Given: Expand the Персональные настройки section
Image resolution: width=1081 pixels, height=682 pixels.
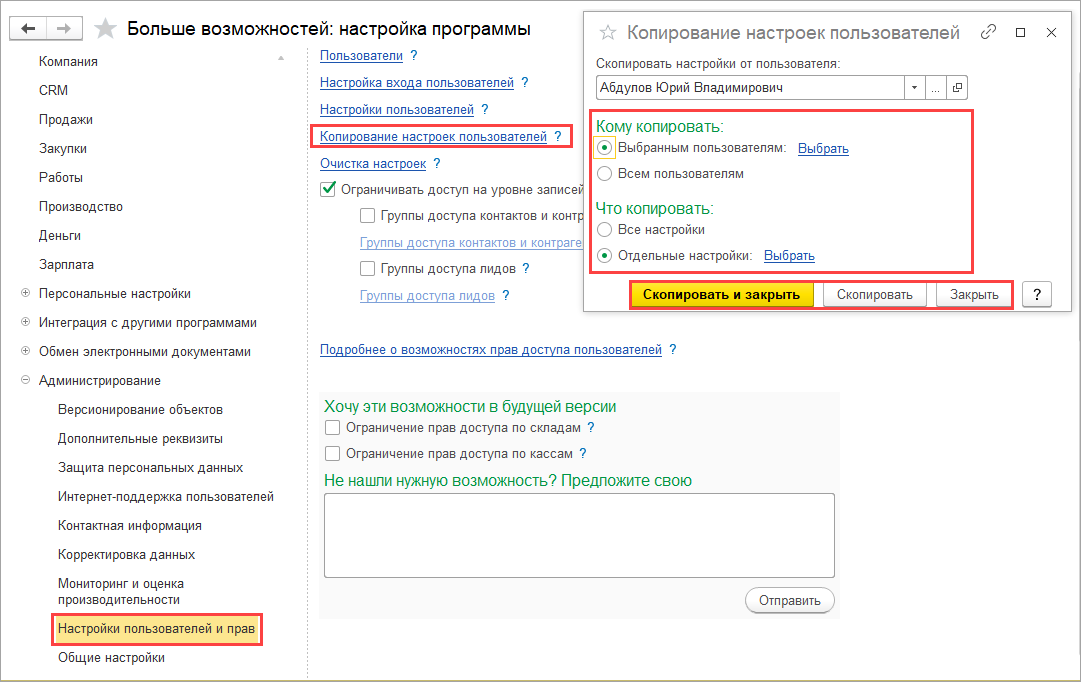Looking at the screenshot, I should pos(25,294).
